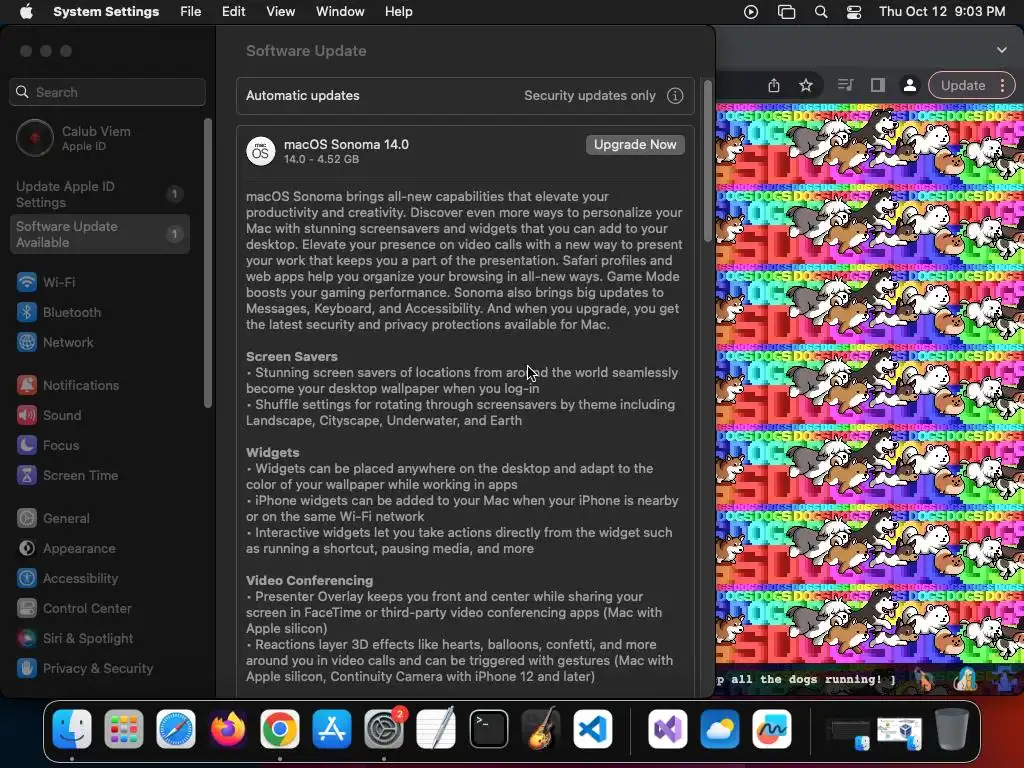The image size is (1024, 768).
Task: Open Notifications settings in sidebar
Action: coord(68,385)
